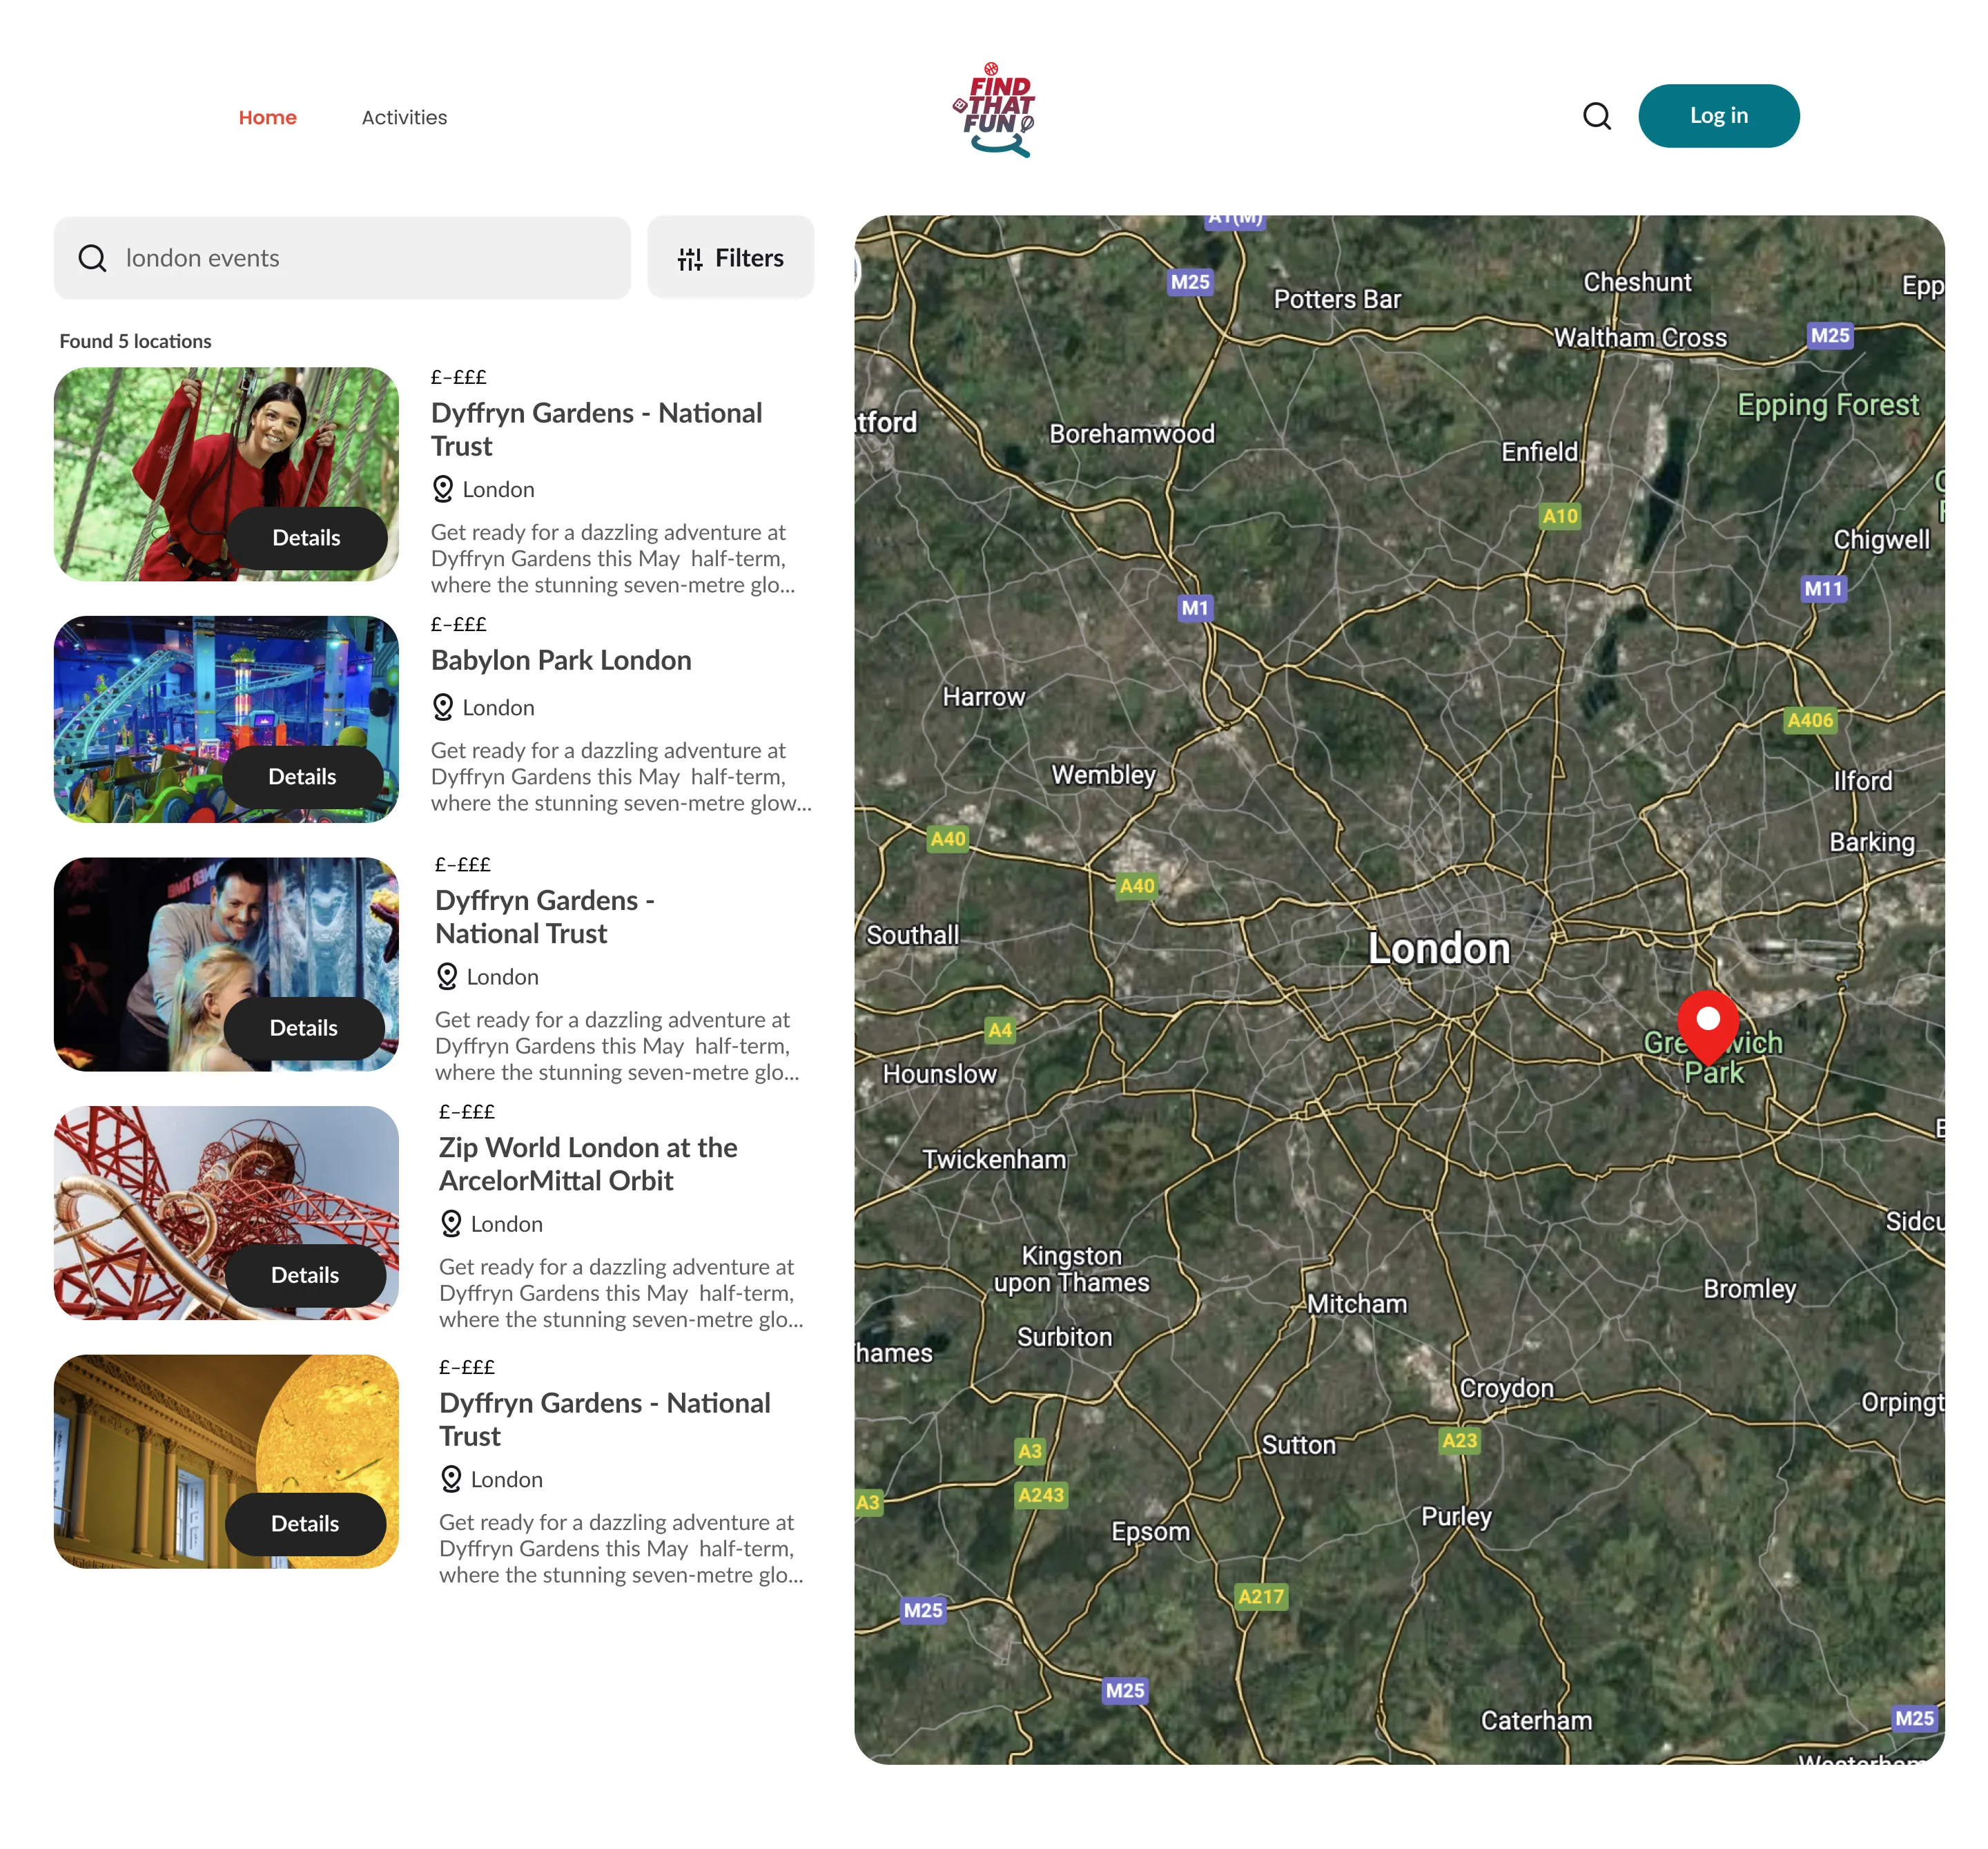This screenshot has height=1849, width=1988.
Task: Click 'Wembley' label on the map
Action: pos(1103,775)
